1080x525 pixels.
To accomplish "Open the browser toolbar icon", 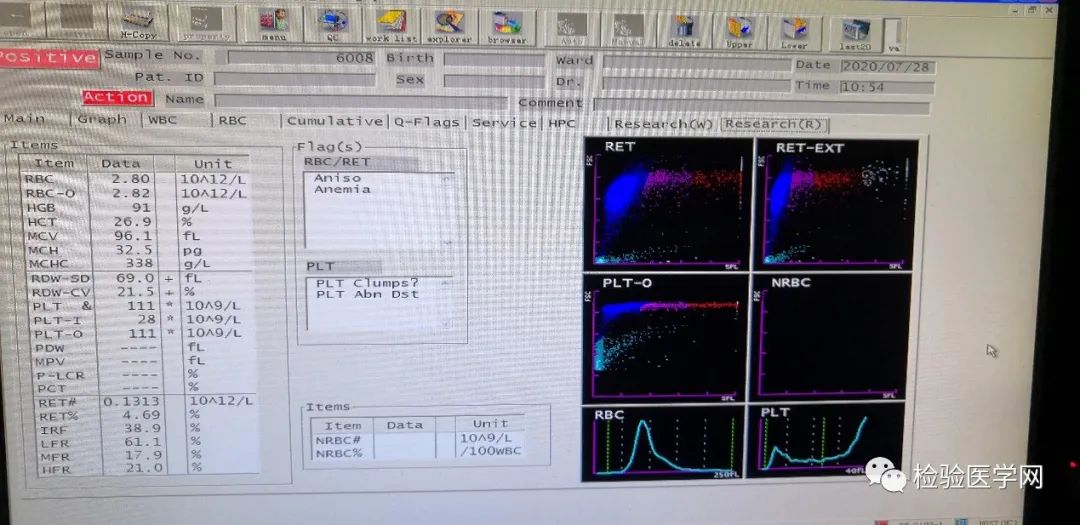I will click(x=506, y=28).
